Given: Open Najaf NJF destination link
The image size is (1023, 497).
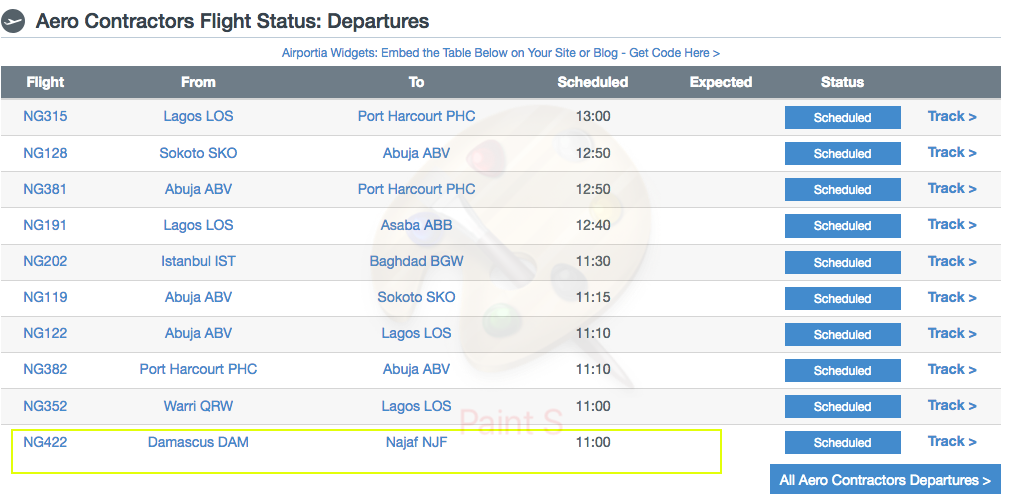Looking at the screenshot, I should pyautogui.click(x=416, y=442).
